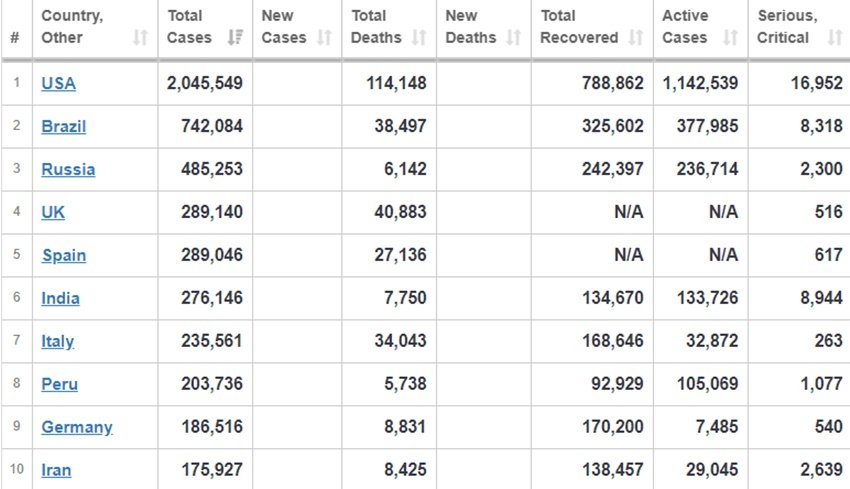Click New Deaths sort arrows
This screenshot has height=489, width=850.
coord(513,37)
